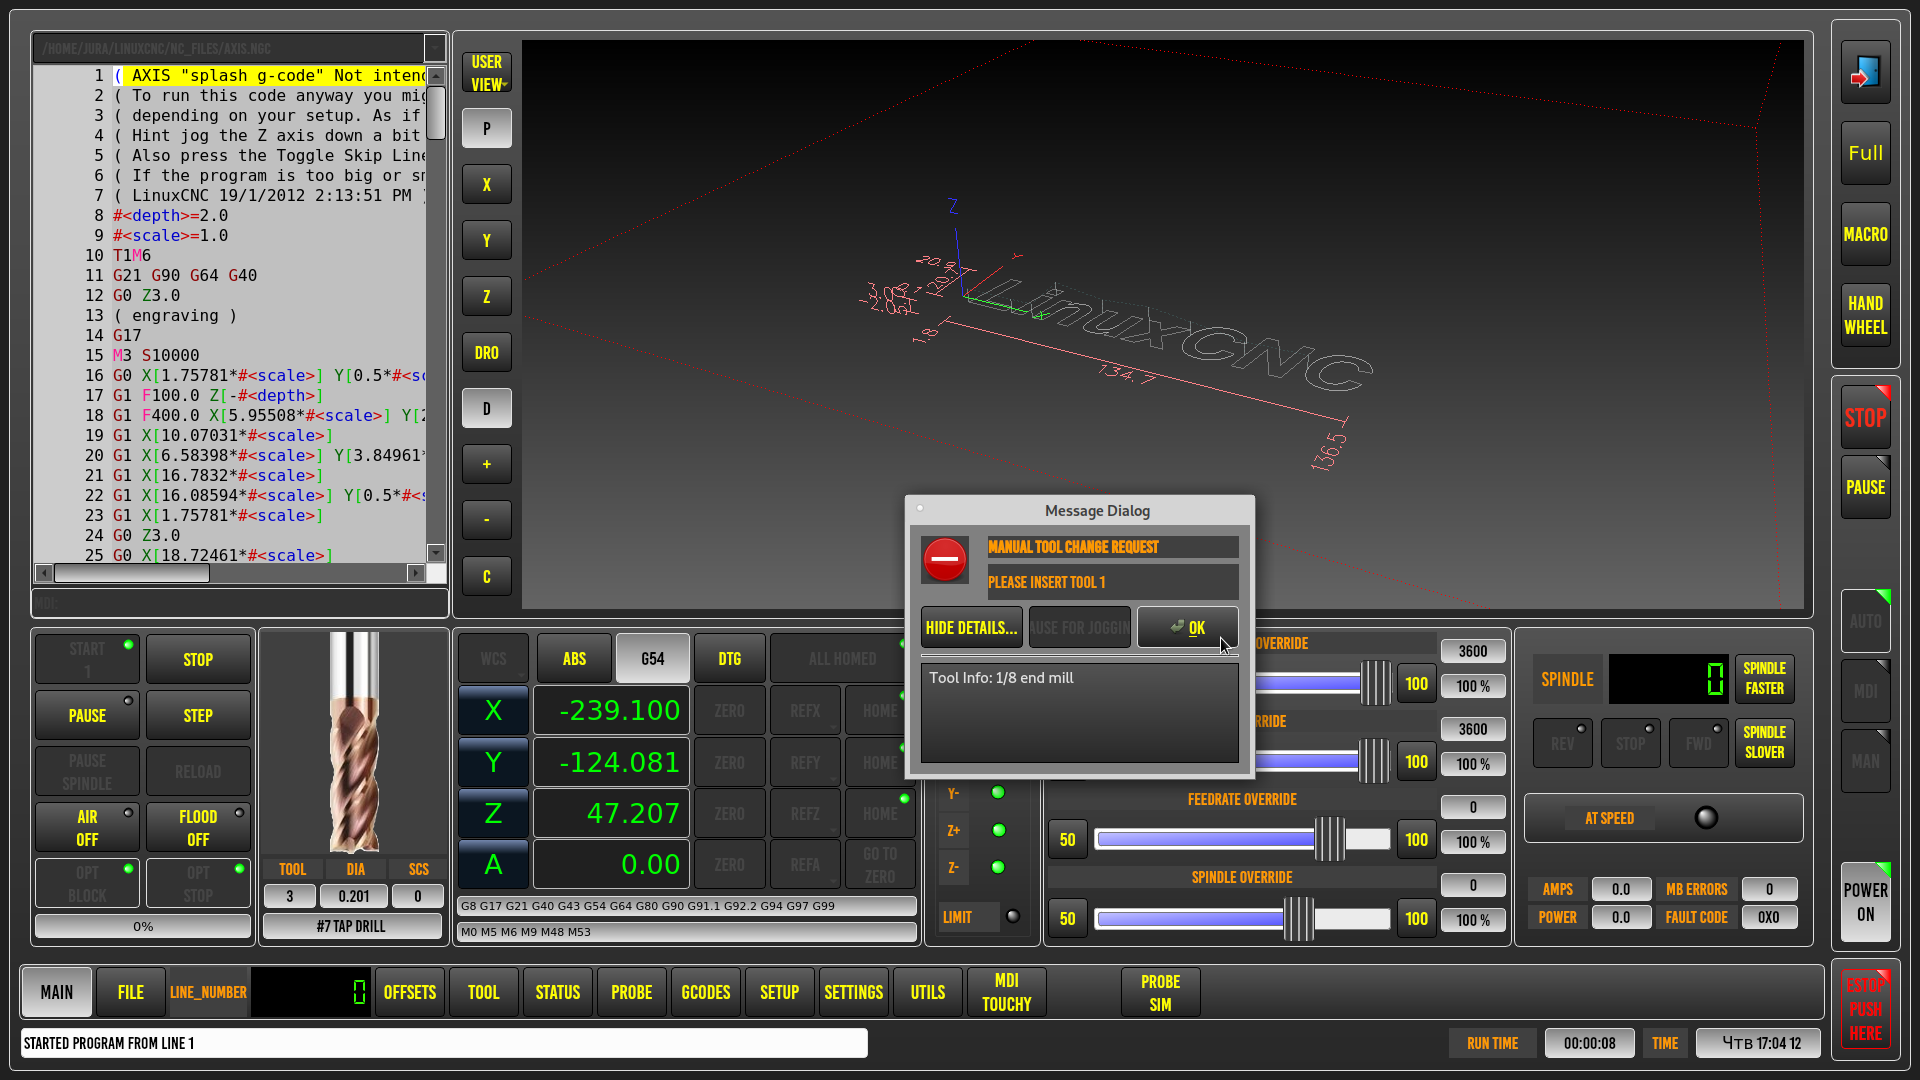Zoom in with the plus button
The width and height of the screenshot is (1920, 1080).
pyautogui.click(x=487, y=465)
